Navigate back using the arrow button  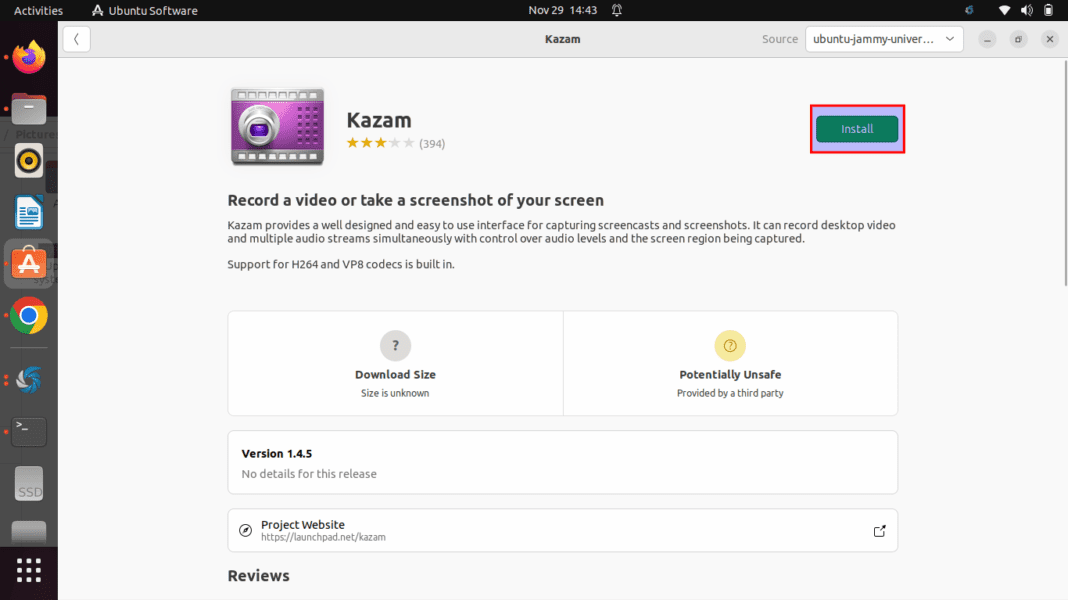pos(76,39)
